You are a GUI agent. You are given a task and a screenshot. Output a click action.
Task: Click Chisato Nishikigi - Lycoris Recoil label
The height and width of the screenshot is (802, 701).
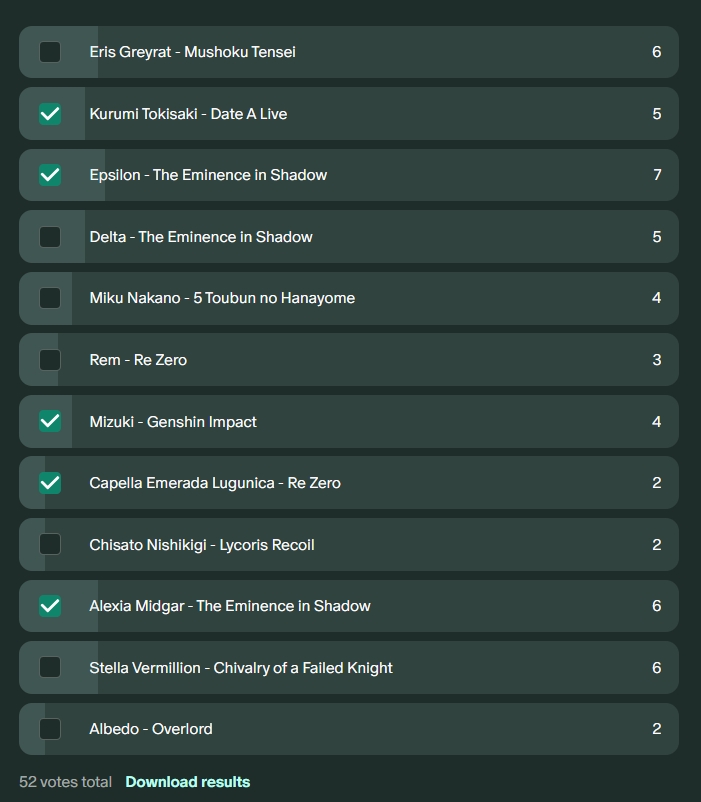[x=202, y=545]
